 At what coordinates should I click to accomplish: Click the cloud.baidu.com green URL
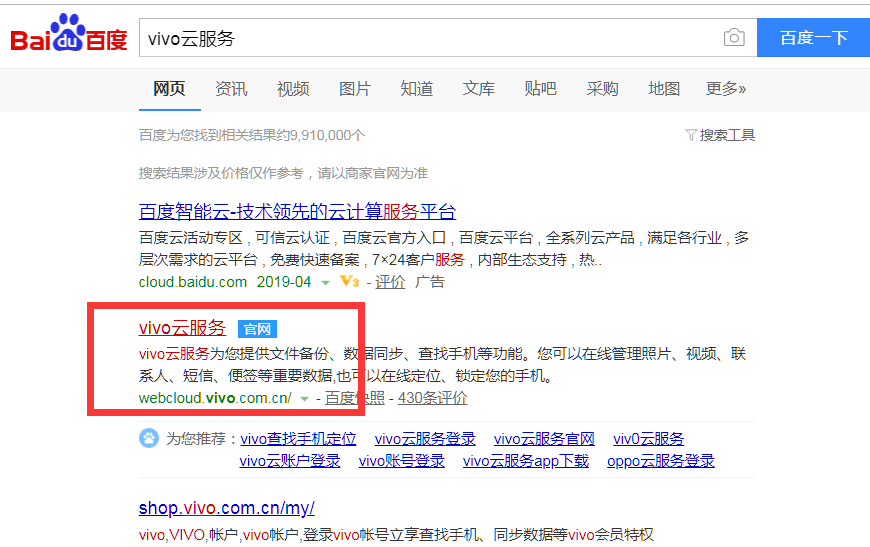(193, 282)
